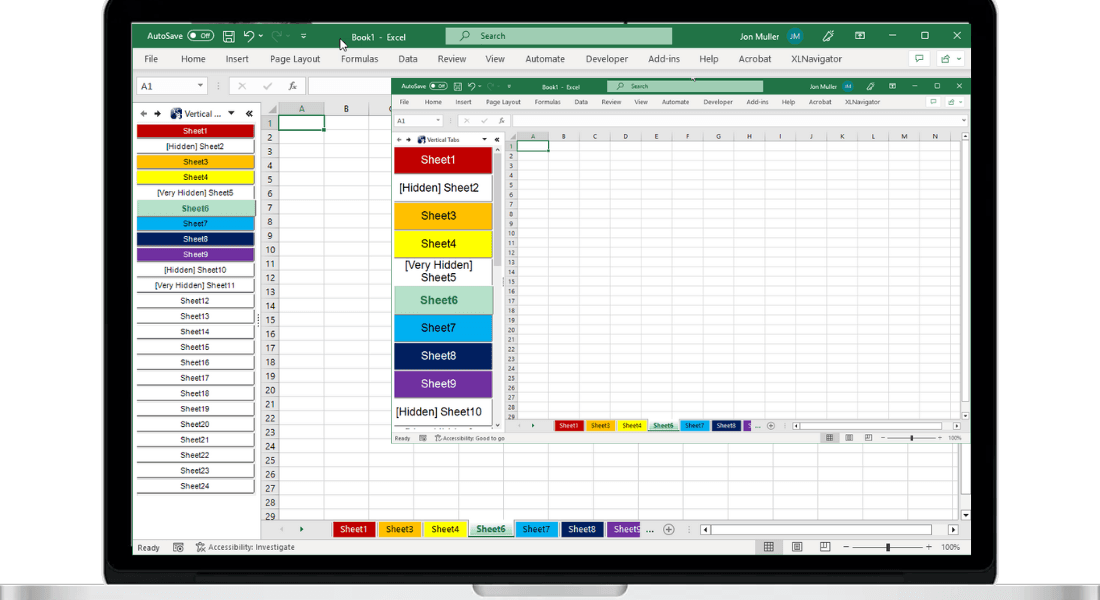Screen dimensions: 1100x600
Task: Click the Search box at the top
Action: click(x=557, y=35)
